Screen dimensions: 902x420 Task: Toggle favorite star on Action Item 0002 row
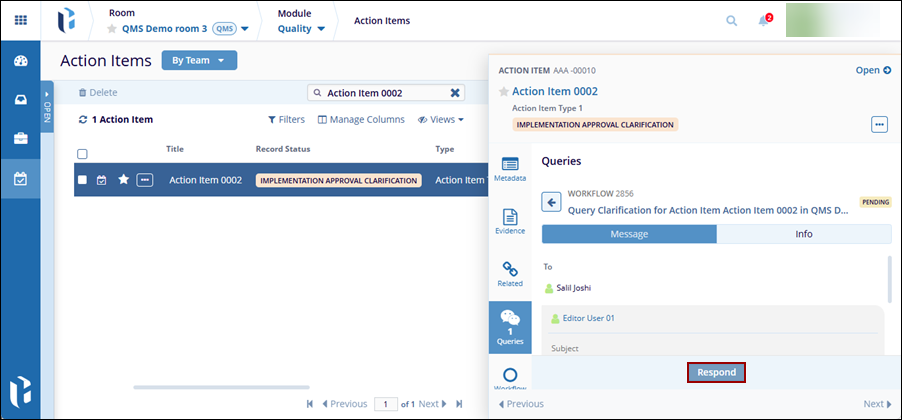coord(124,180)
